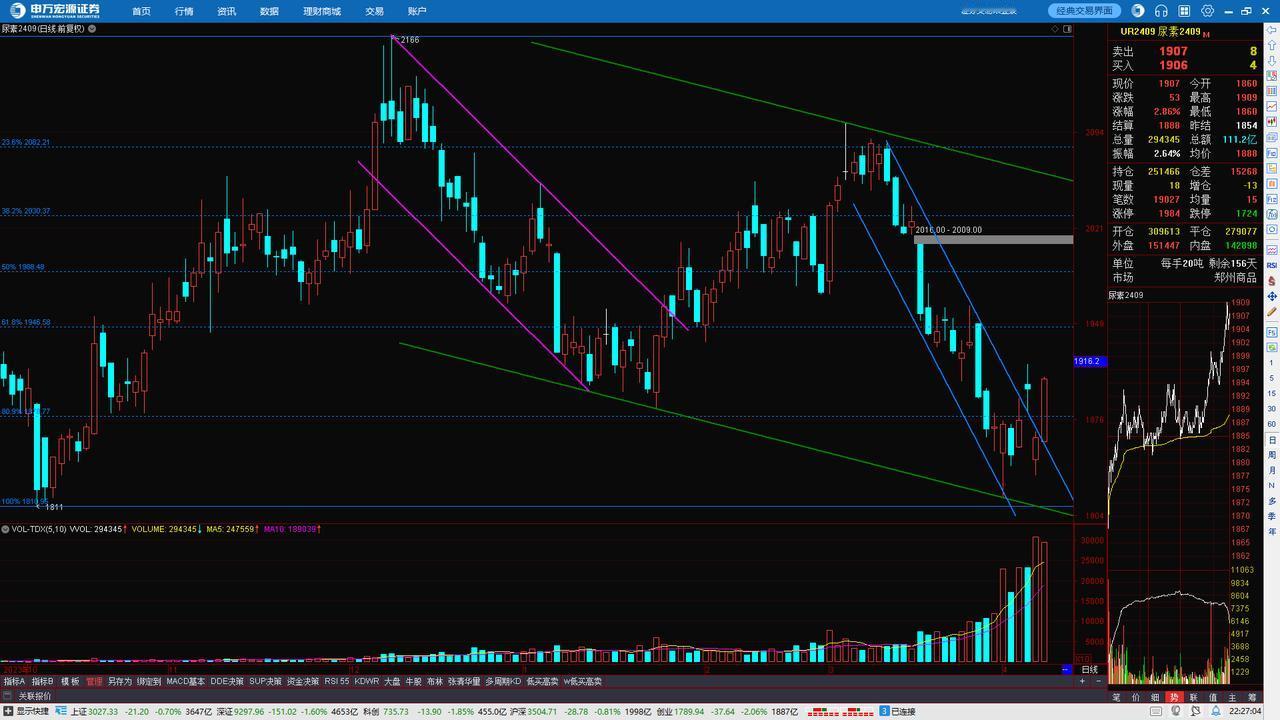Open the 理财商城 menu
This screenshot has width=1280, height=720.
(321, 11)
